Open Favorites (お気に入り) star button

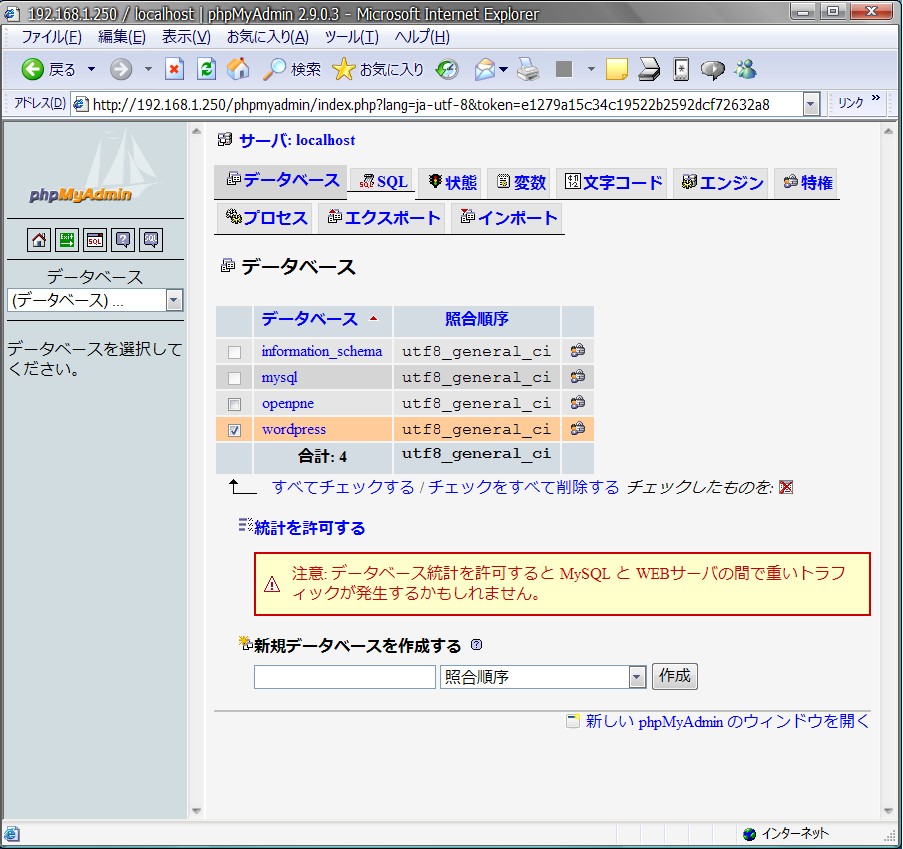tap(378, 69)
